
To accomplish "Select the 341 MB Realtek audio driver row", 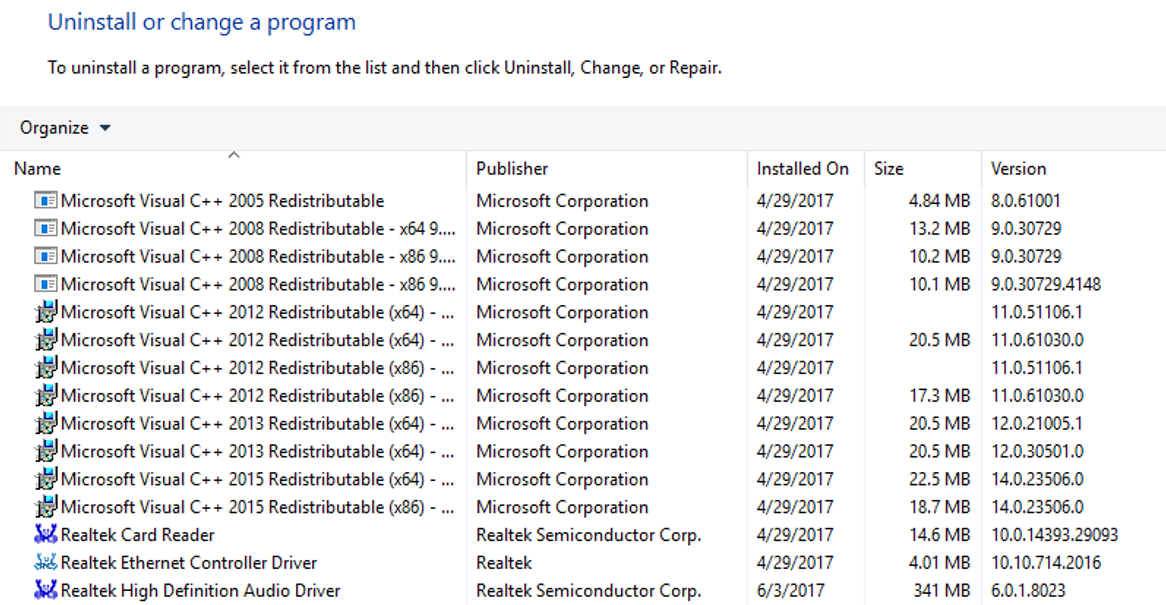I will tap(200, 591).
